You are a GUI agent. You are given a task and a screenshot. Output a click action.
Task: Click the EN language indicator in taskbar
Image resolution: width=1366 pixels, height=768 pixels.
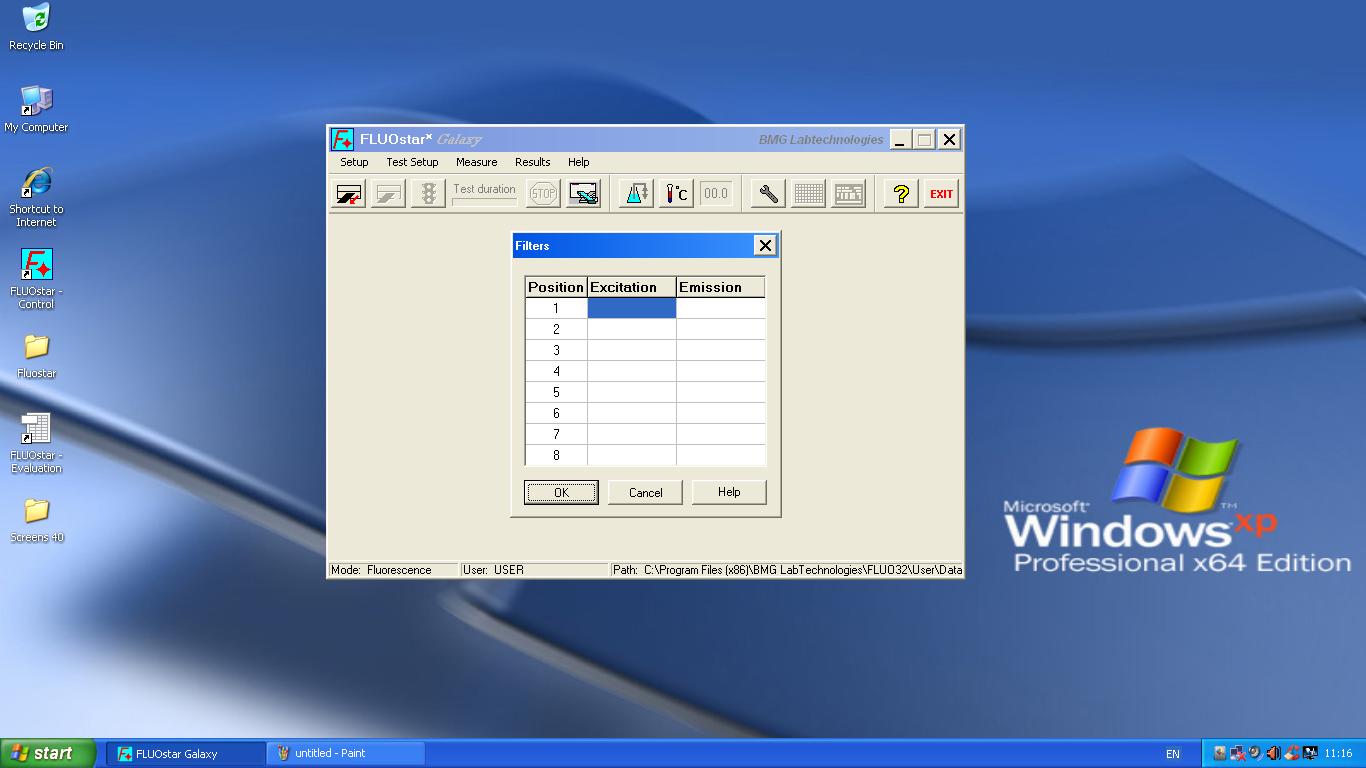pos(1173,754)
